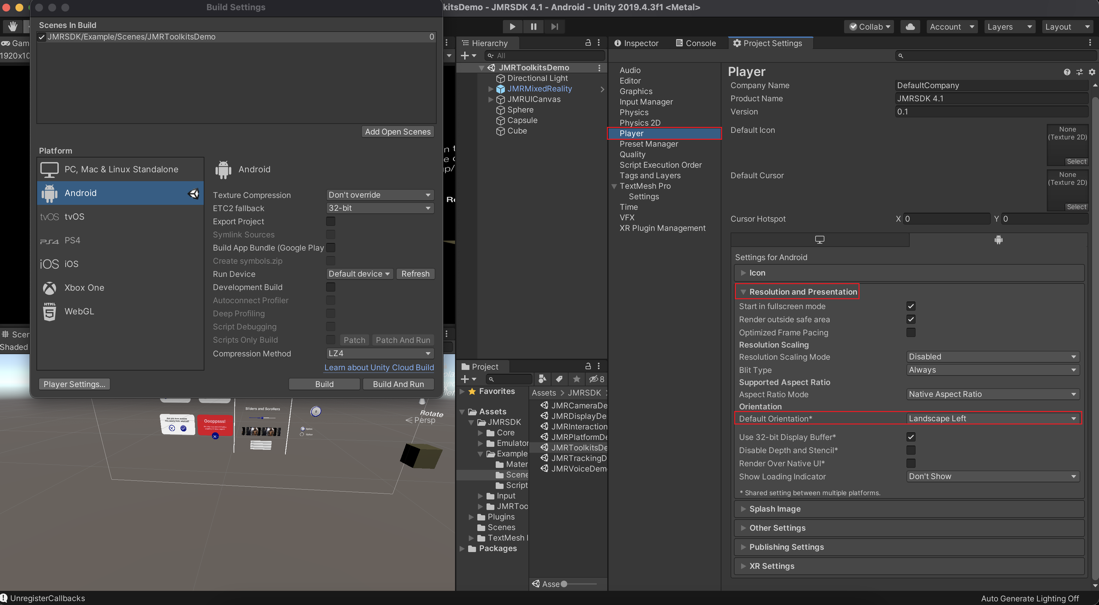Click the Player settings help icon

click(x=1067, y=72)
